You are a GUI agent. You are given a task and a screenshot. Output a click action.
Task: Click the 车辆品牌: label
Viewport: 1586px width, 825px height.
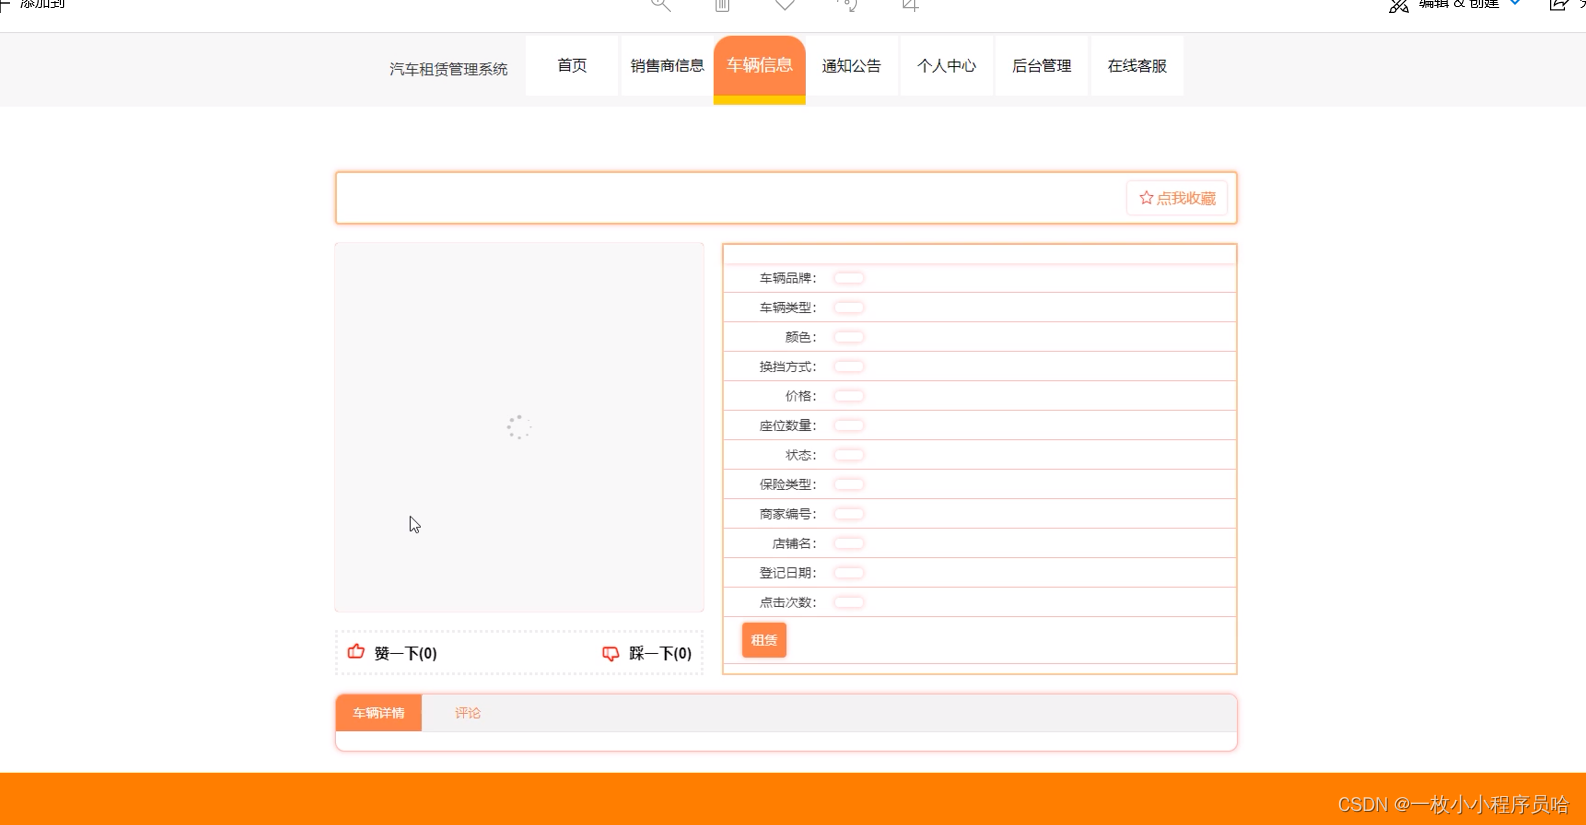coord(788,278)
